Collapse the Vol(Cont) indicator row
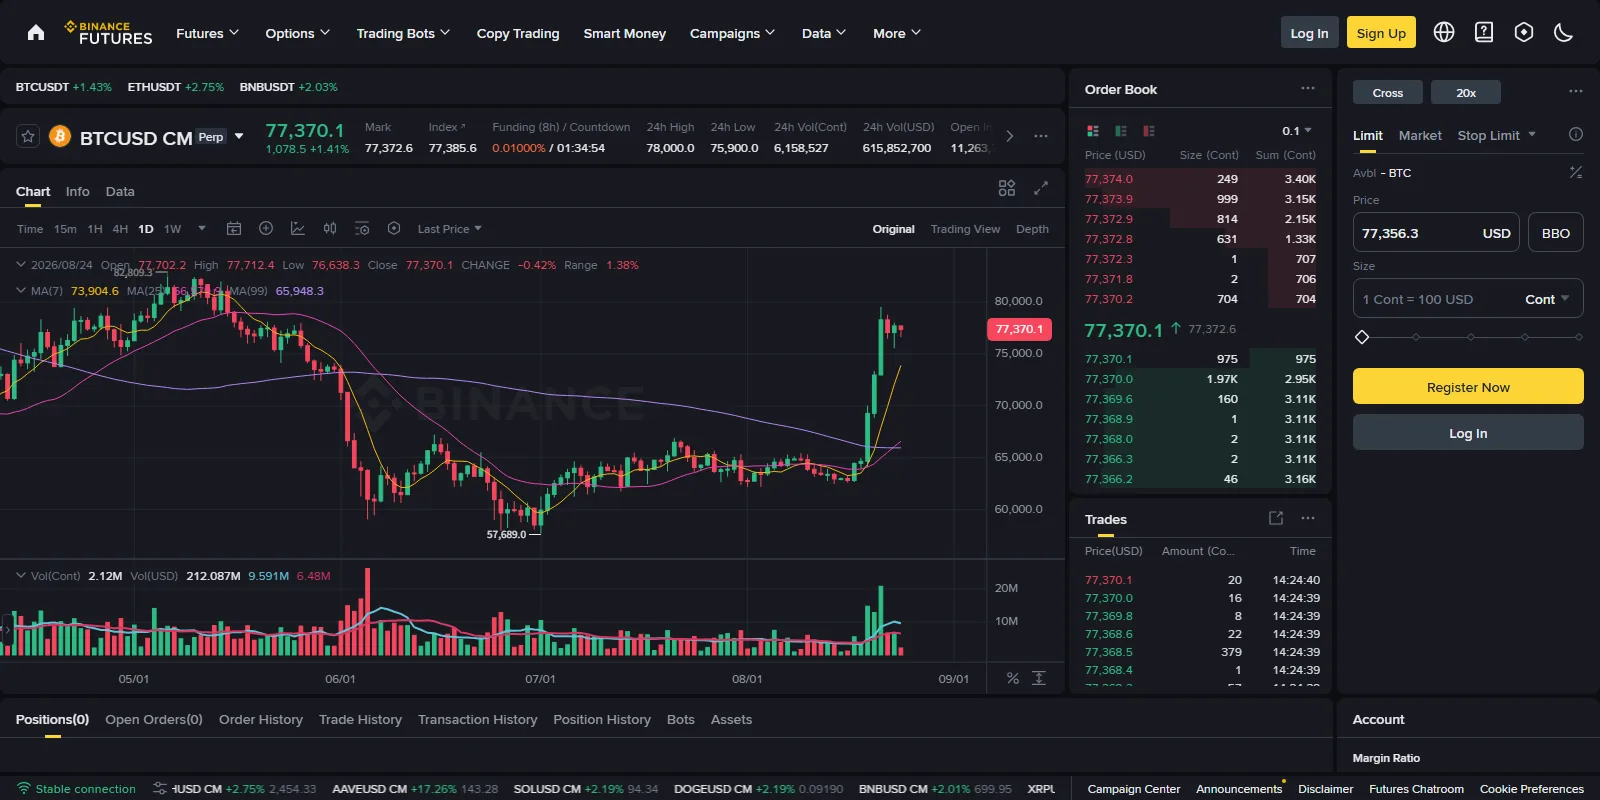 coord(20,576)
